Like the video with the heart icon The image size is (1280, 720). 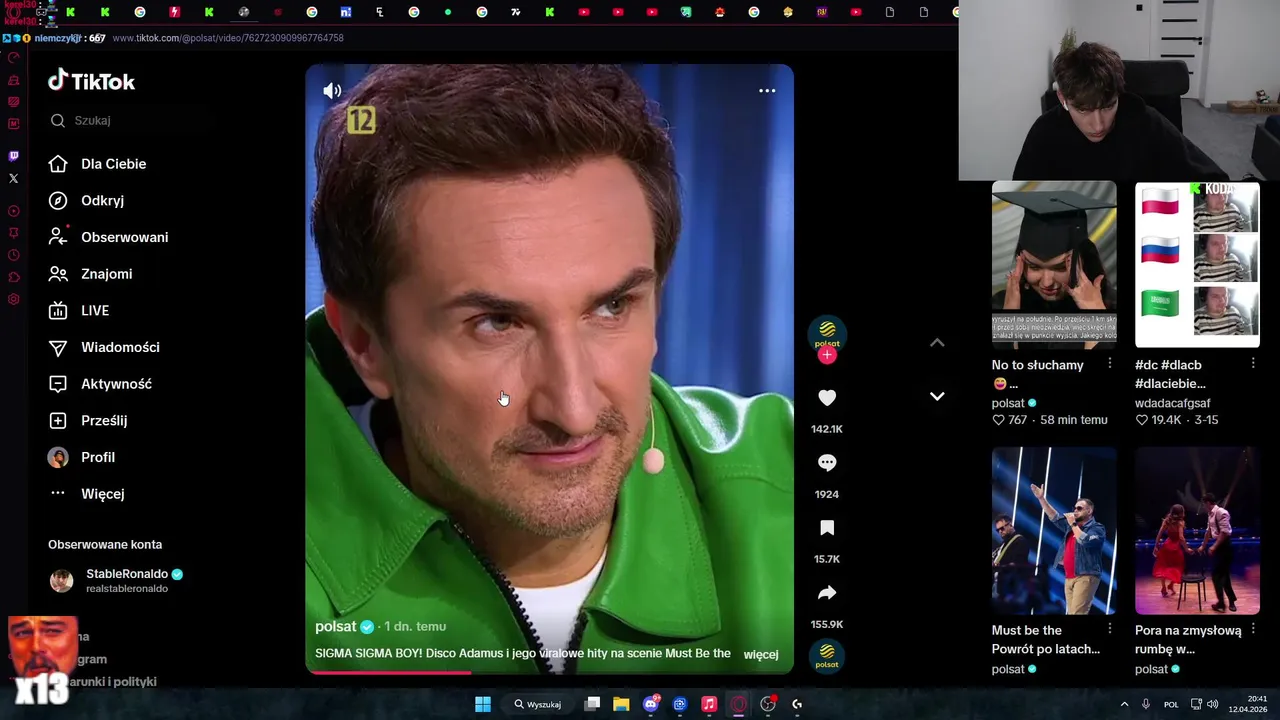(x=827, y=398)
